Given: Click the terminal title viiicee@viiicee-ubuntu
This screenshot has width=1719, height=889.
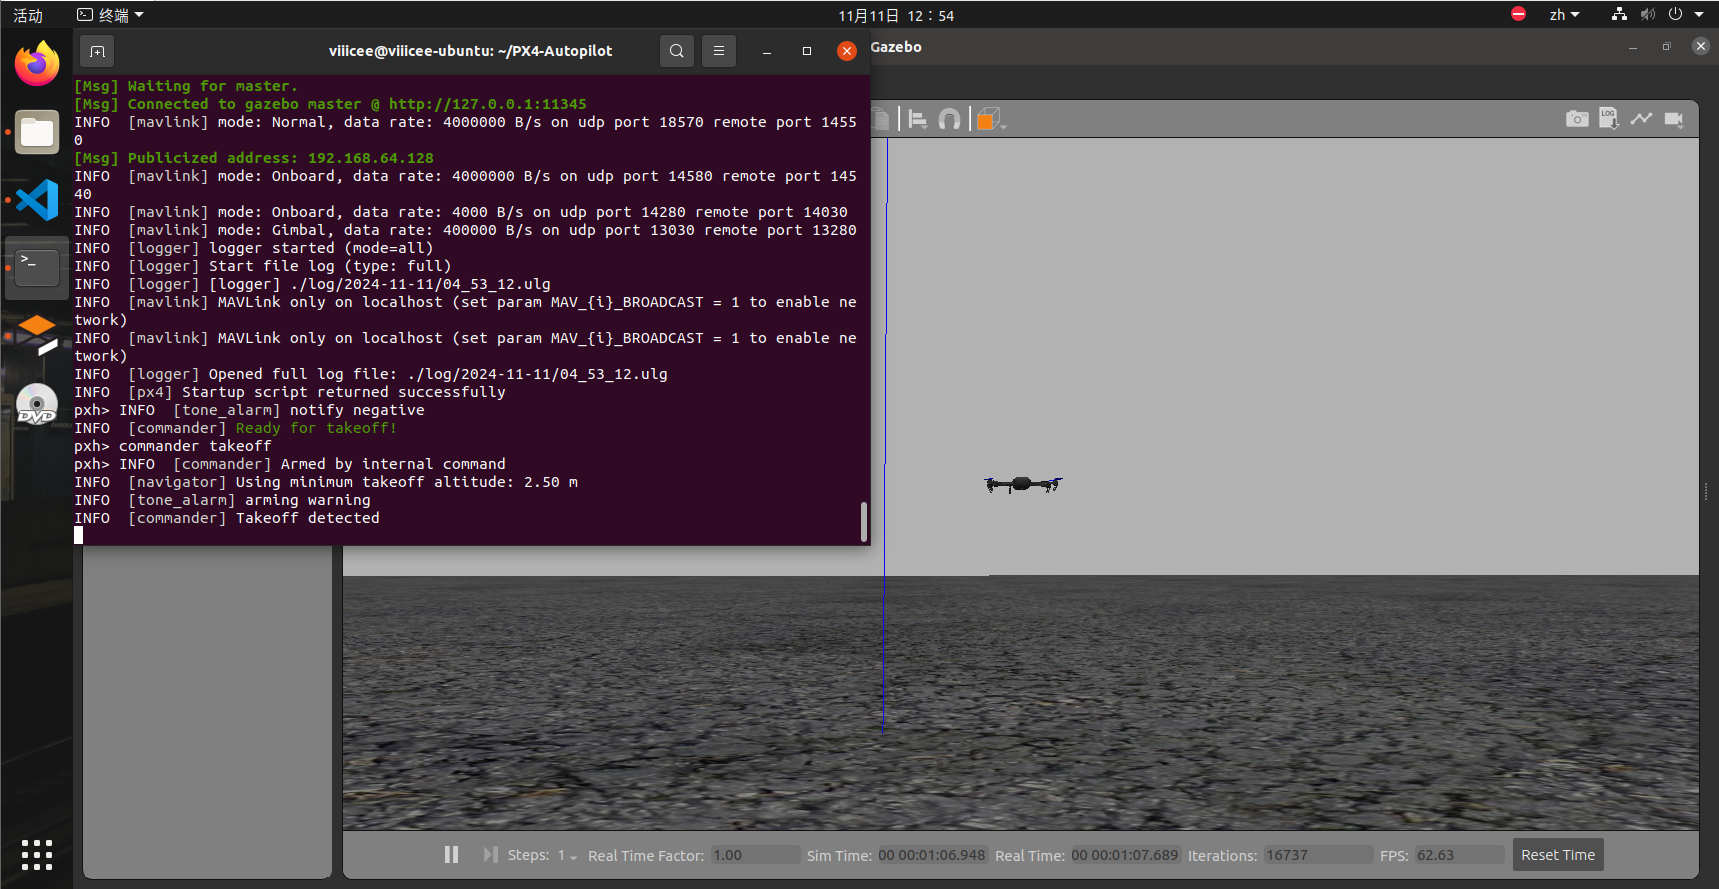Looking at the screenshot, I should (x=470, y=51).
